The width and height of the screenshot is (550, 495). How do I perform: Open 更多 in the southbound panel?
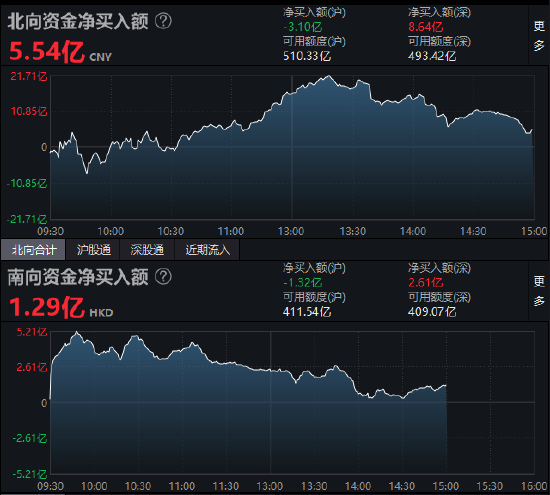coord(539,291)
